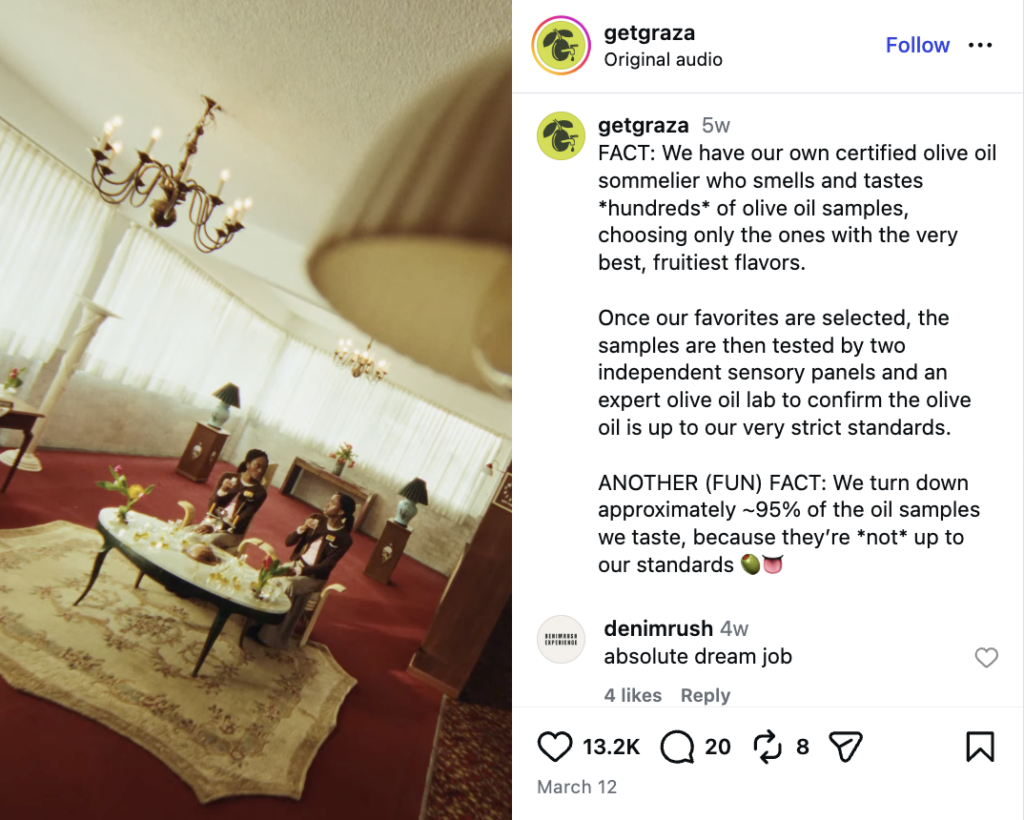1024x820 pixels.
Task: Open comments via speech bubble icon
Action: point(677,746)
